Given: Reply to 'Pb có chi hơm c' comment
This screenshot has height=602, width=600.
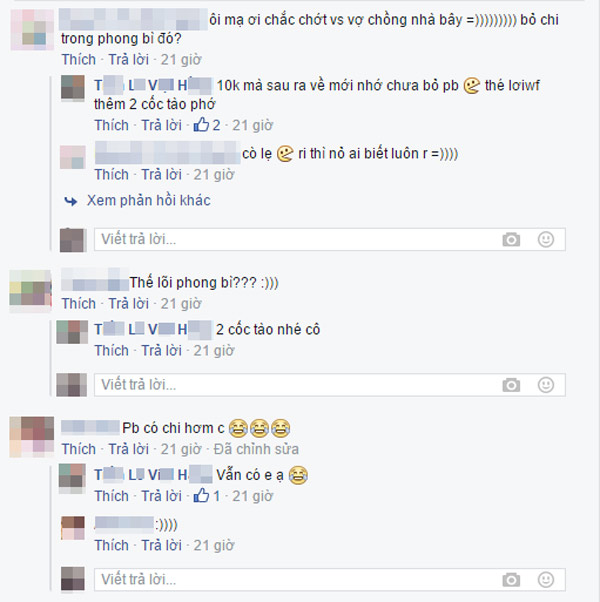Looking at the screenshot, I should tap(128, 449).
